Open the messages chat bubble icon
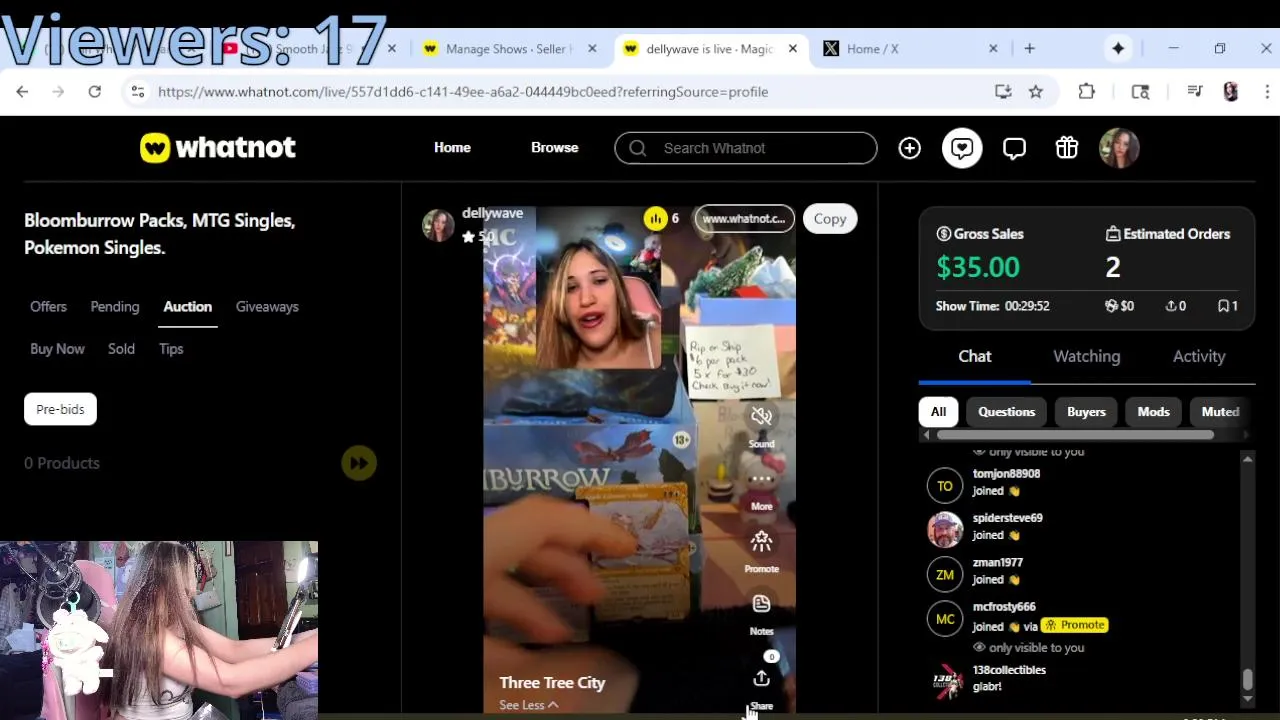The width and height of the screenshot is (1280, 720). click(1014, 148)
